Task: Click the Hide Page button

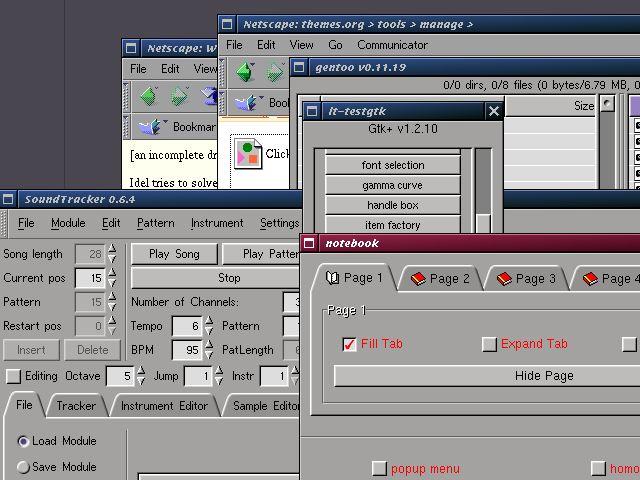Action: 487,376
